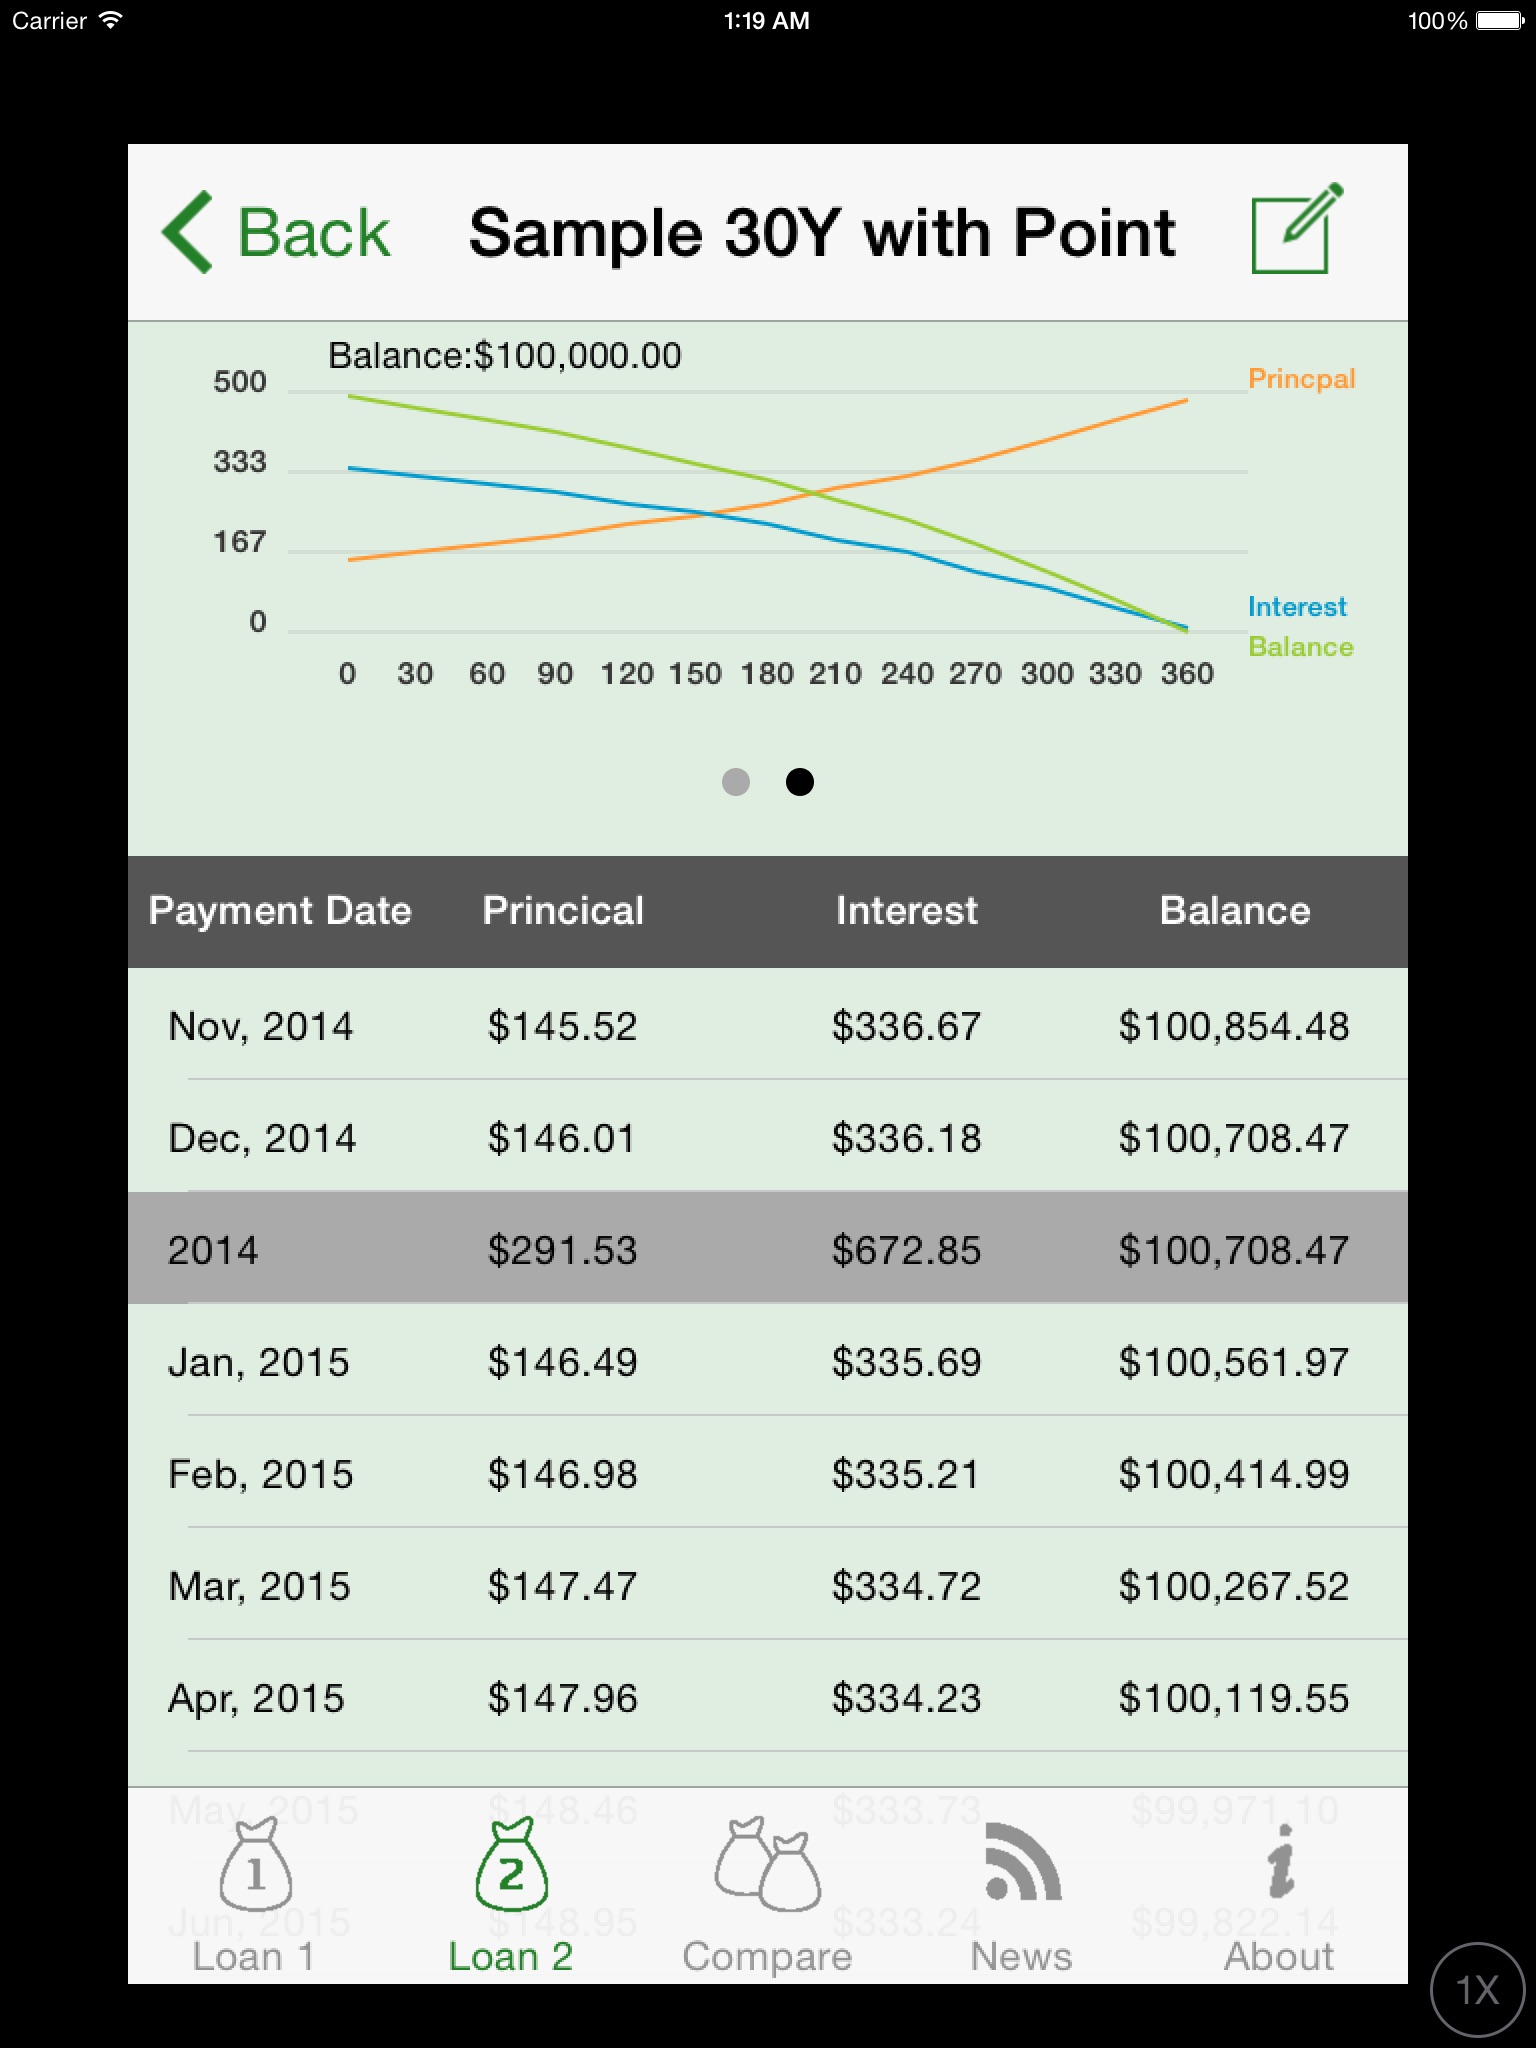
Task: Tap the Payment Date column header
Action: click(x=280, y=911)
